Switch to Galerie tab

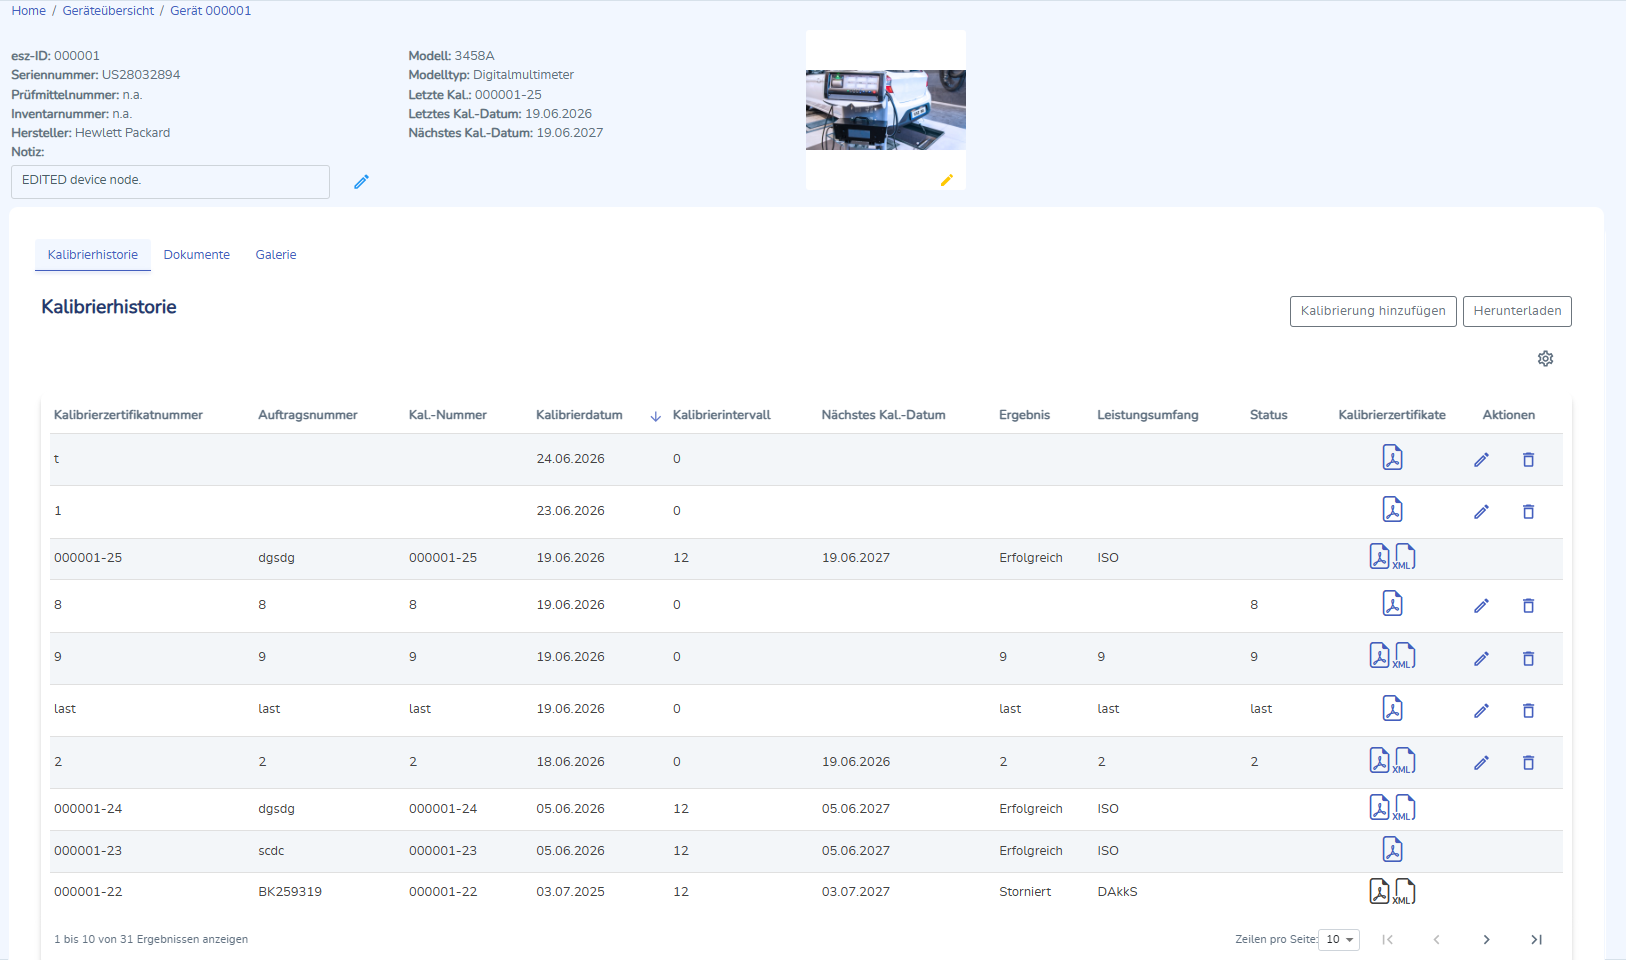click(276, 255)
